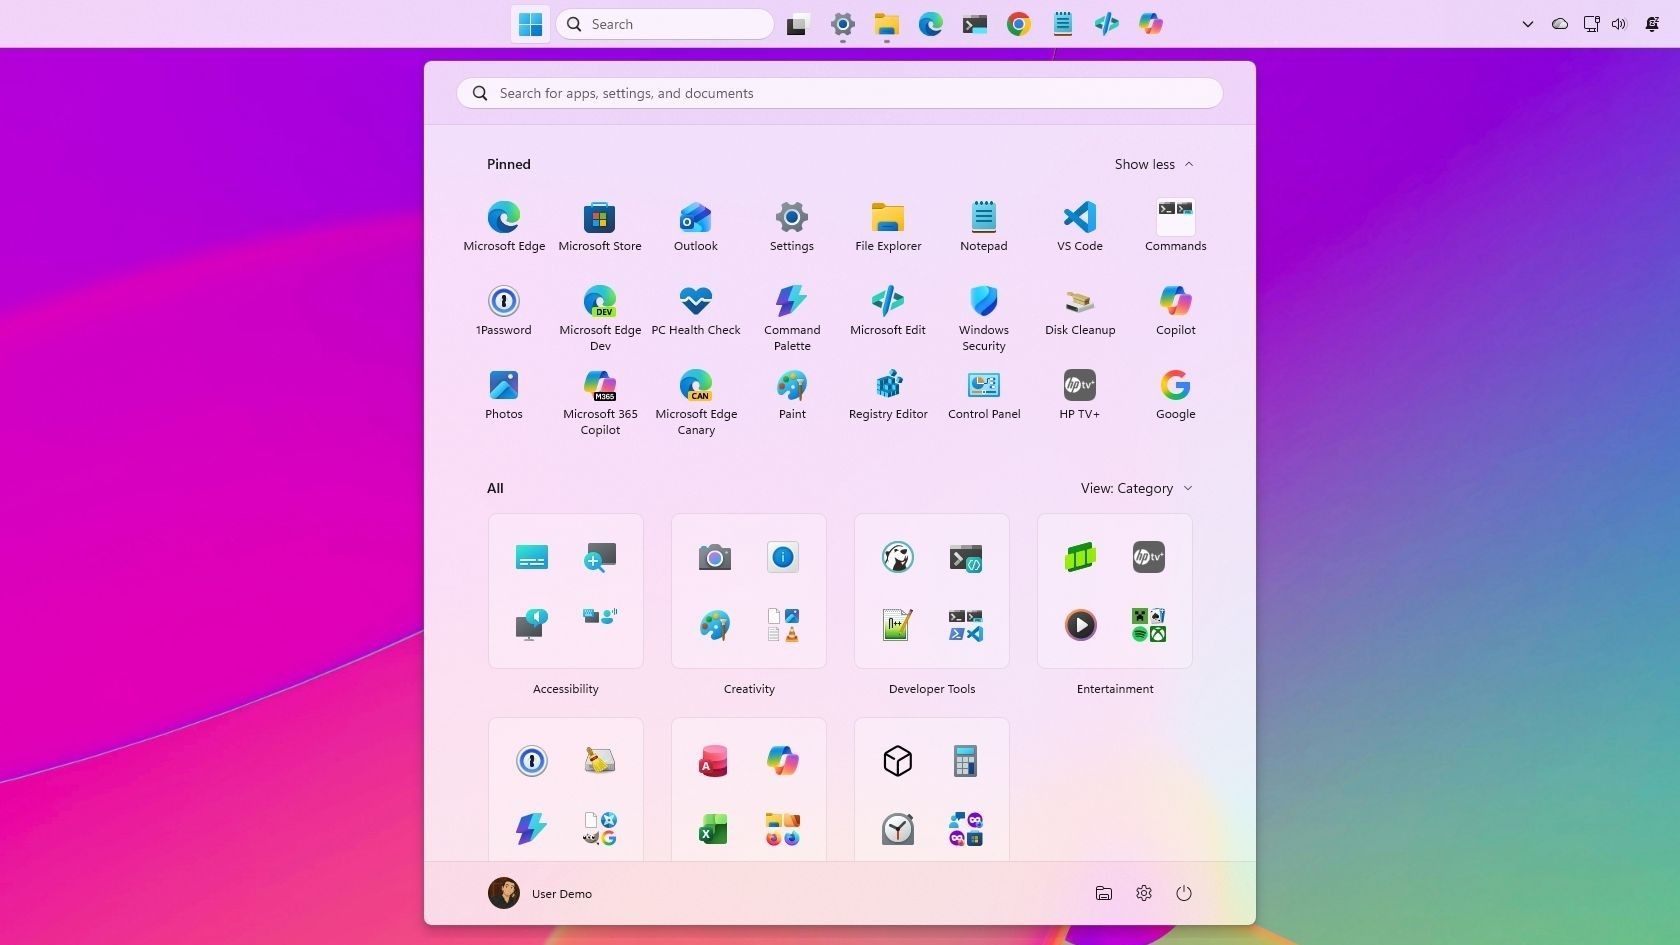Open Excel in the bottom category tile
The image size is (1680, 945).
point(713,829)
